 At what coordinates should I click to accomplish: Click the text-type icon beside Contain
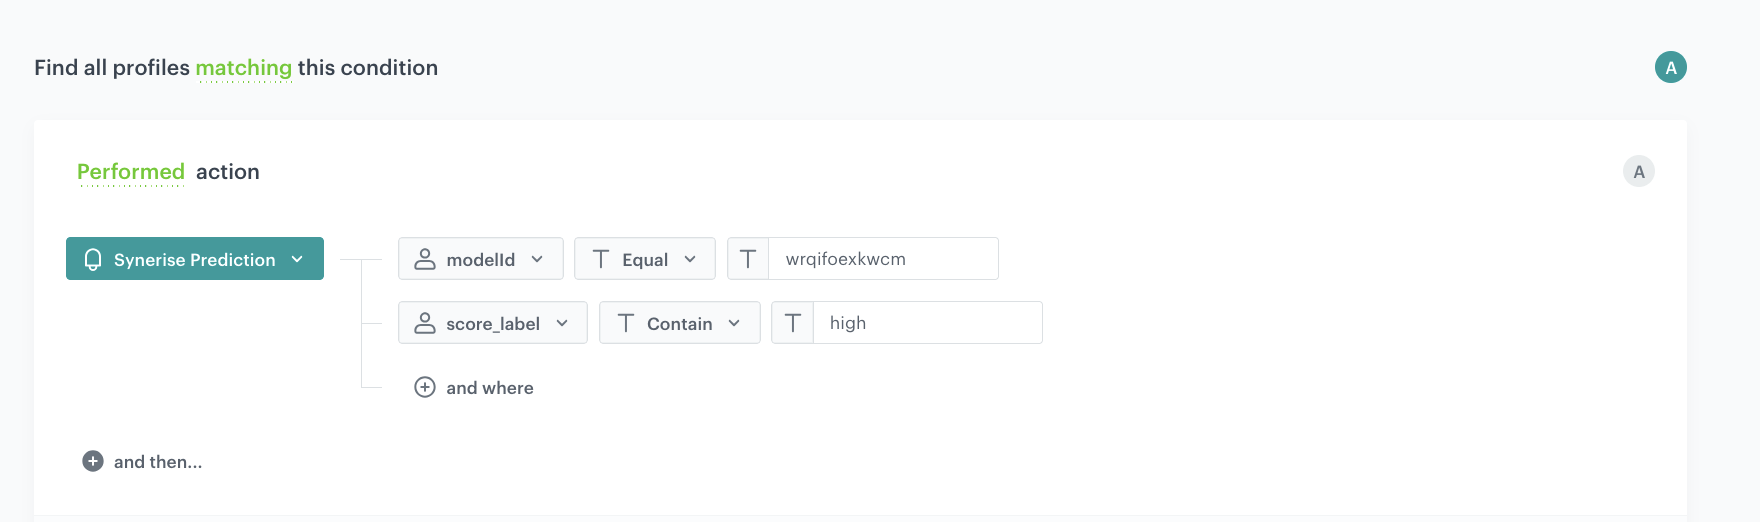point(626,323)
